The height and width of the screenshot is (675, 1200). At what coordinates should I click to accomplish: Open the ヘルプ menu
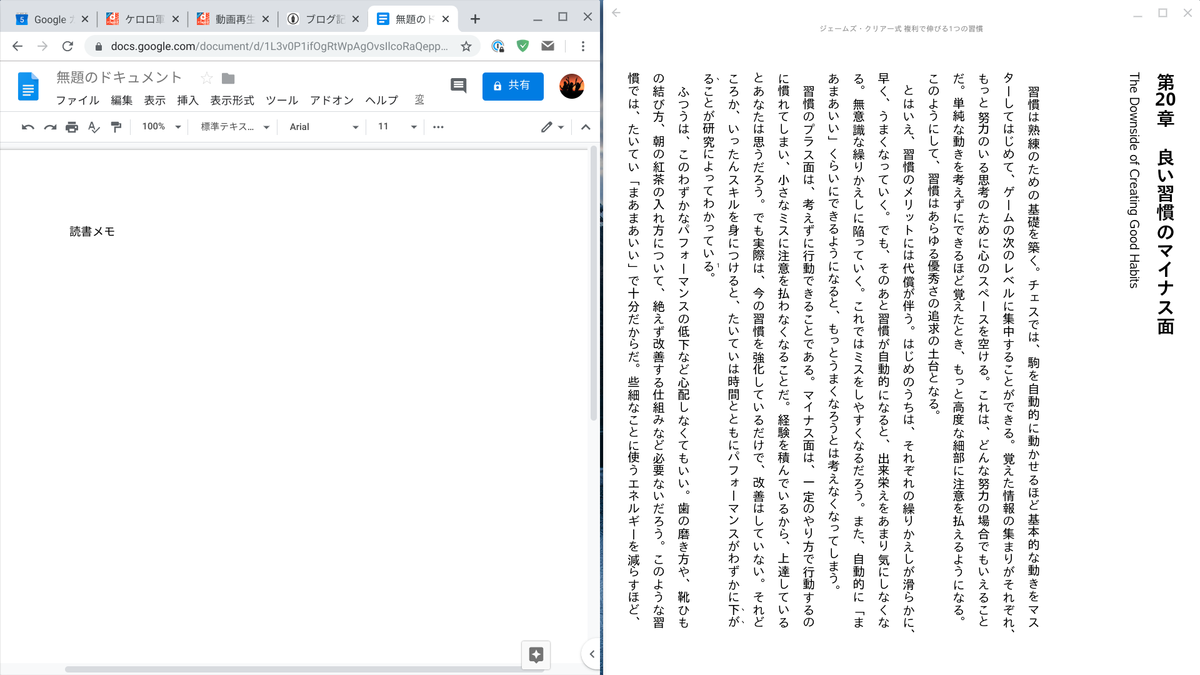click(381, 100)
